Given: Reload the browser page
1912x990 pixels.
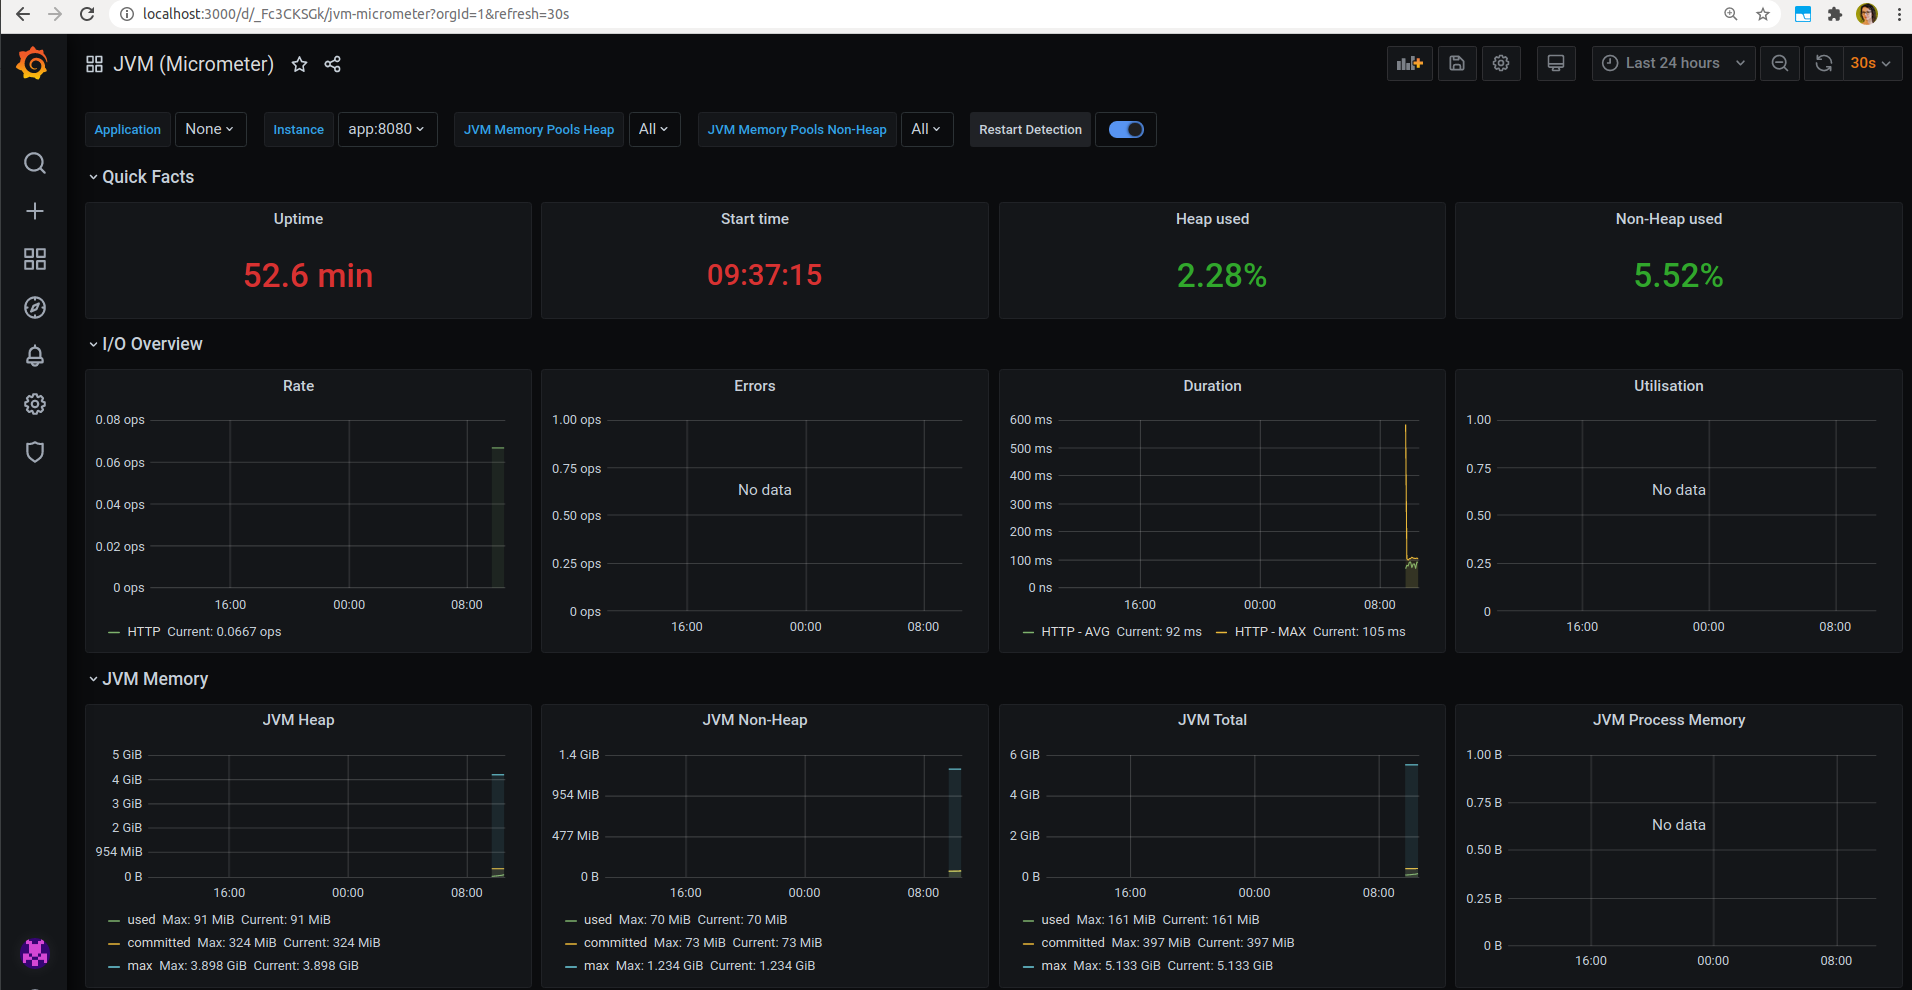Looking at the screenshot, I should 87,14.
